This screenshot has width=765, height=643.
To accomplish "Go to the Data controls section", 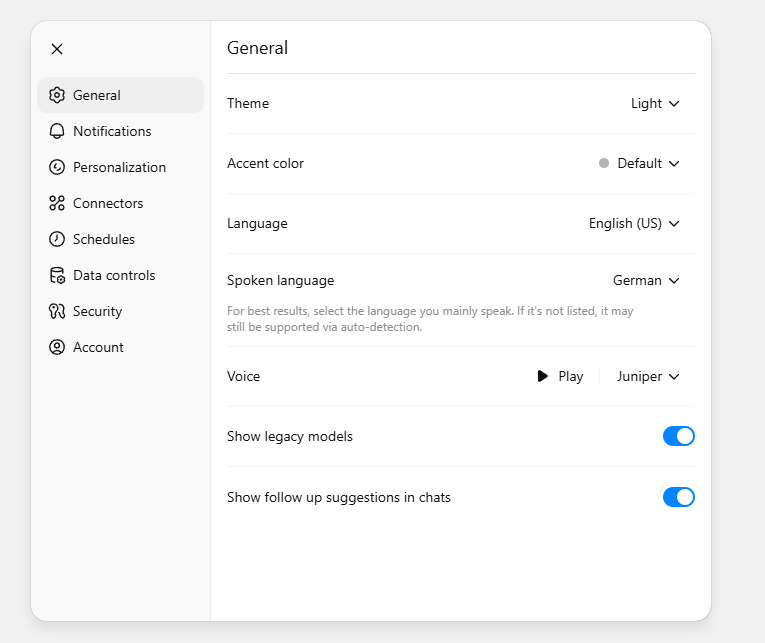I will click(114, 275).
